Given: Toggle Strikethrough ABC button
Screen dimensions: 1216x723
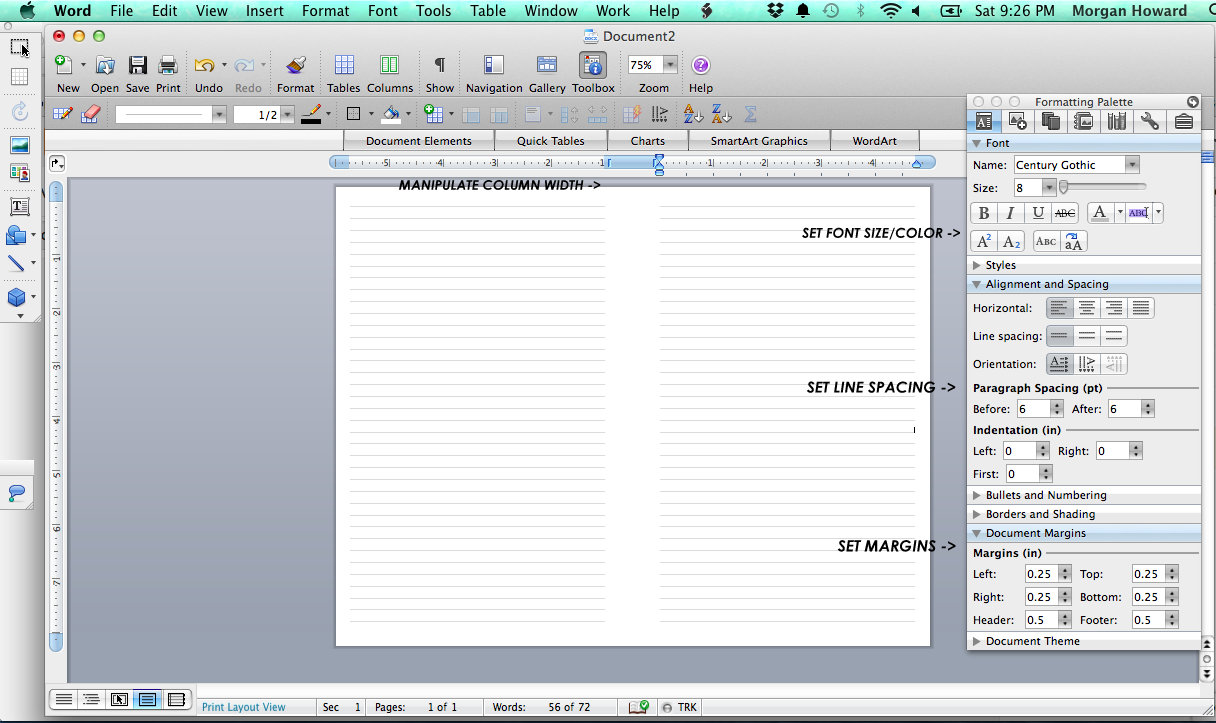Looking at the screenshot, I should coord(1065,213).
